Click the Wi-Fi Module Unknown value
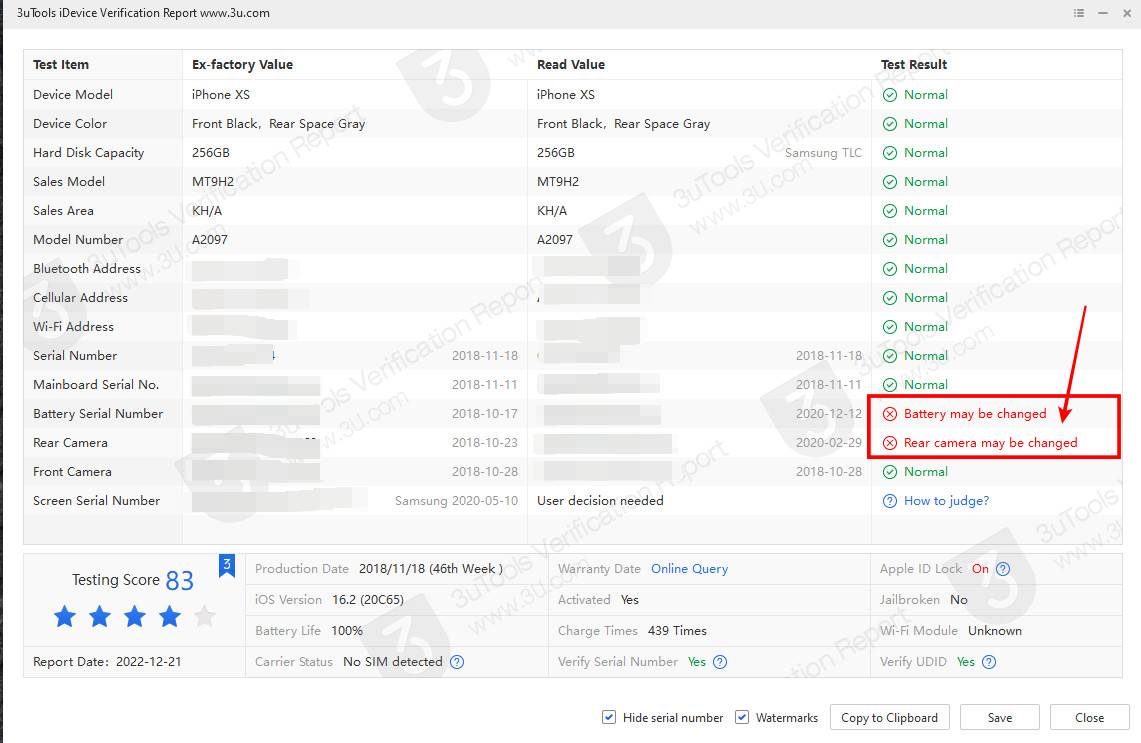Viewport: 1141px width, 743px height. coord(995,631)
